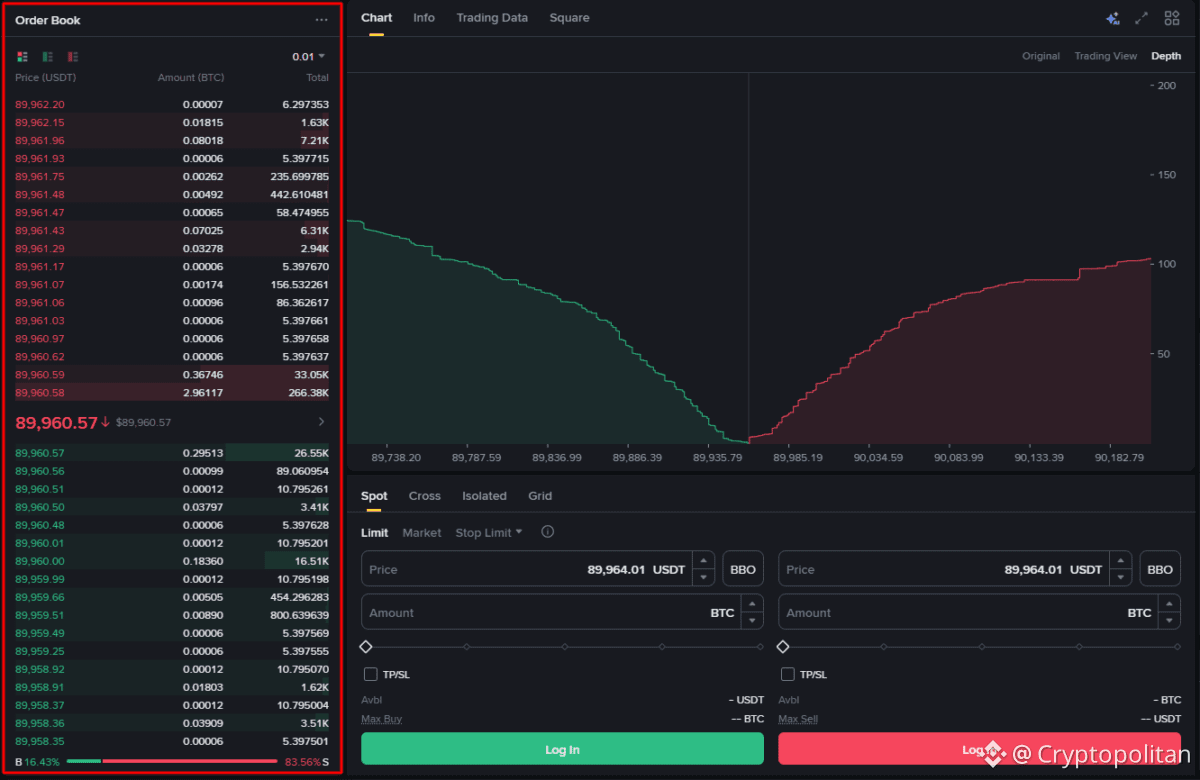Enable TP/SL checkbox on sell side
Image resolution: width=1200 pixels, height=780 pixels.
point(788,674)
